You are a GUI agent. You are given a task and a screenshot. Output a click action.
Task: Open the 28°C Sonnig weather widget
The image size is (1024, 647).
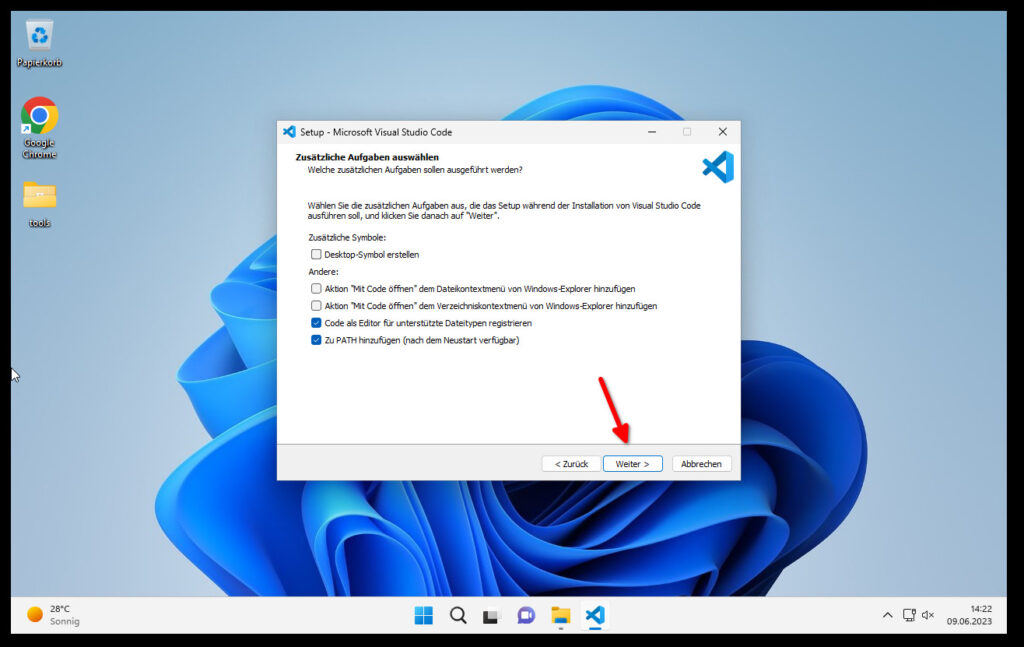tap(54, 615)
